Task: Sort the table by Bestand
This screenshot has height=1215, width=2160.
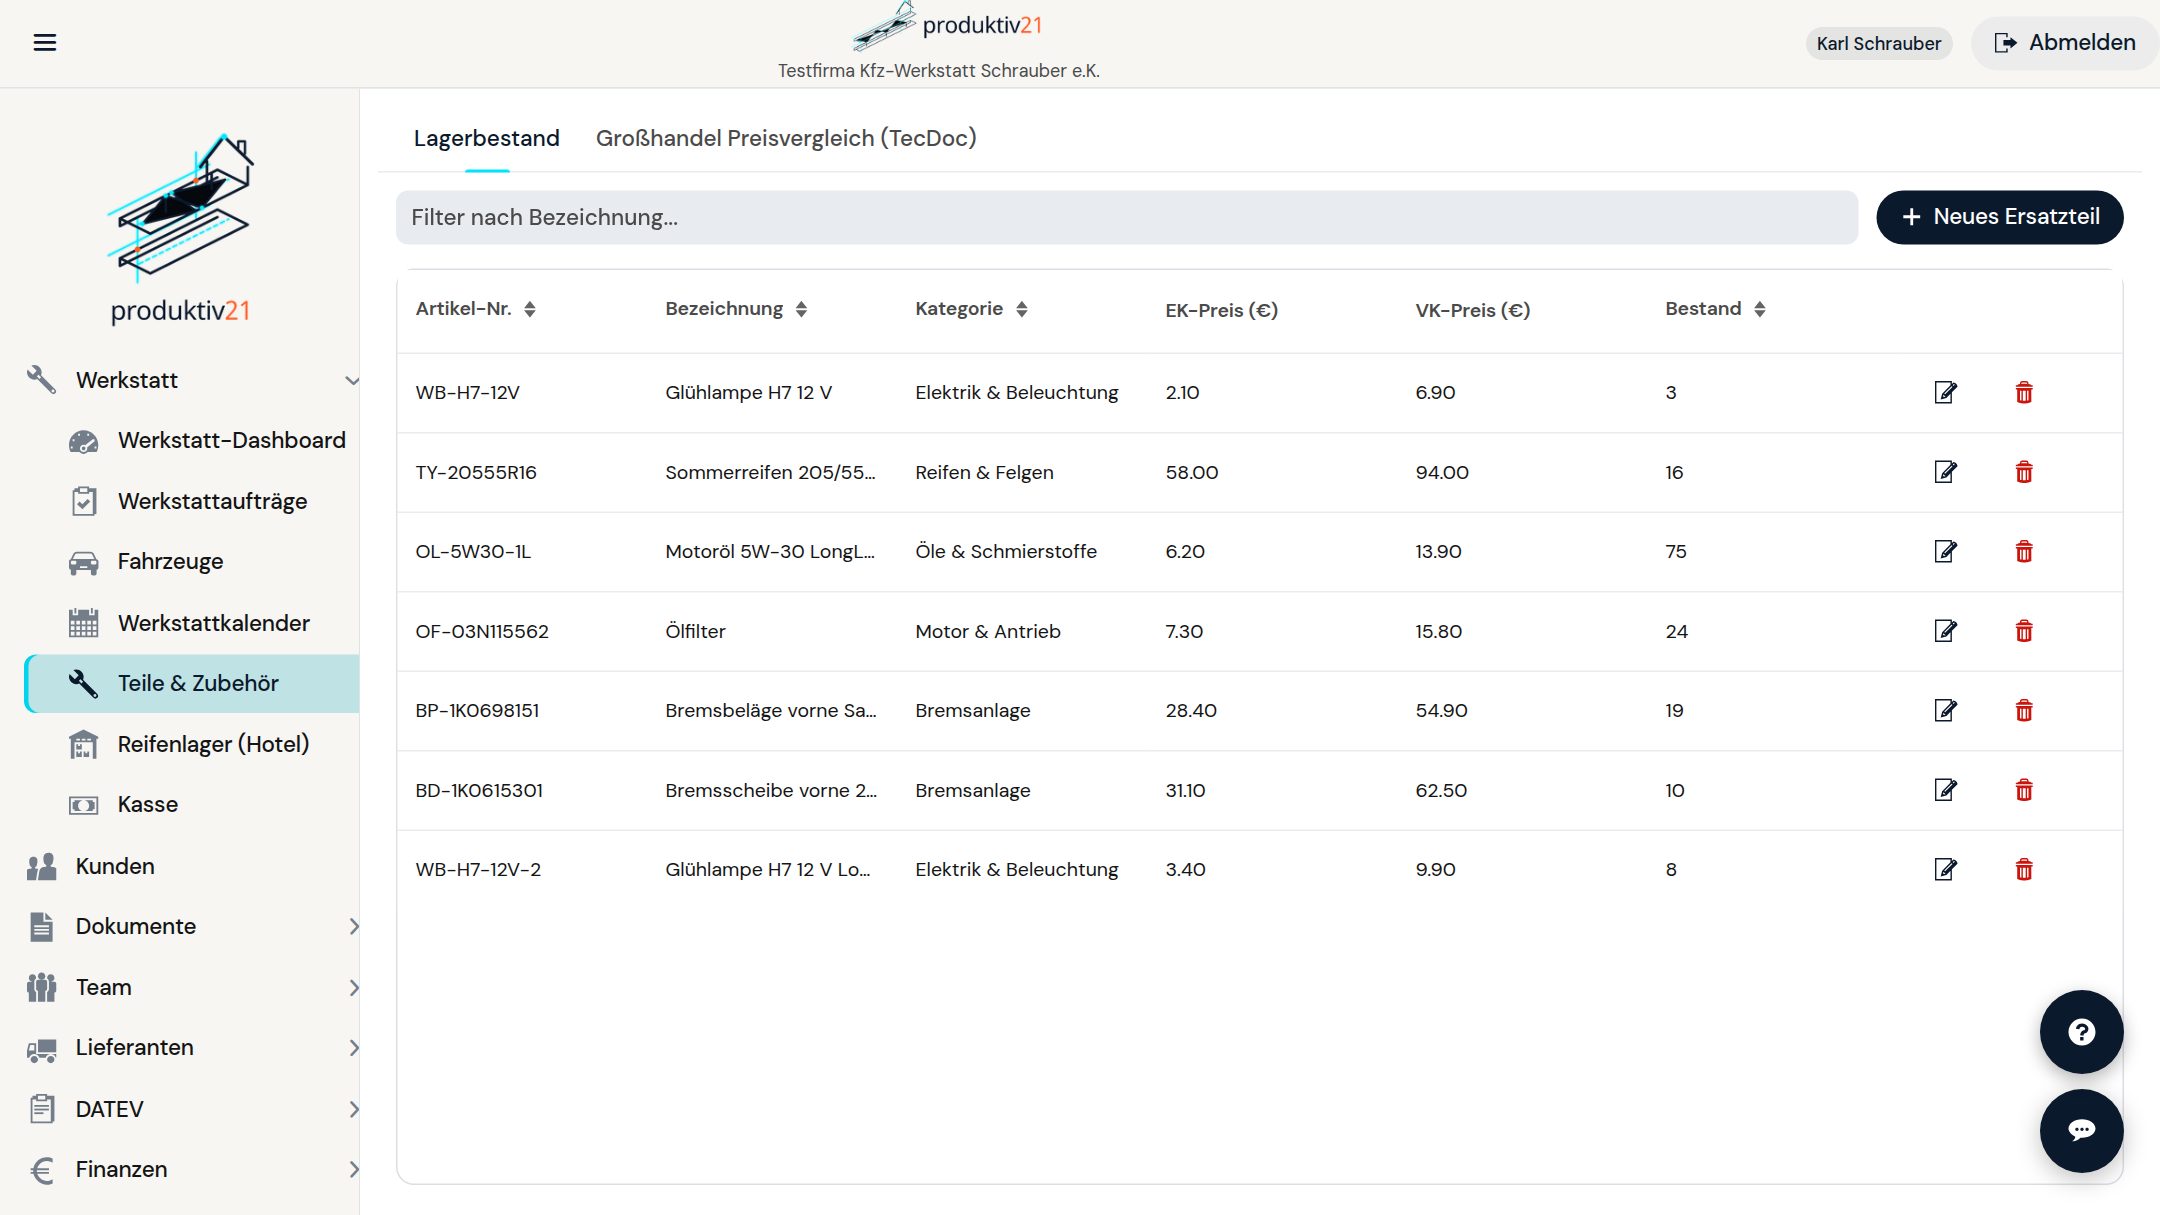Action: click(x=1759, y=309)
